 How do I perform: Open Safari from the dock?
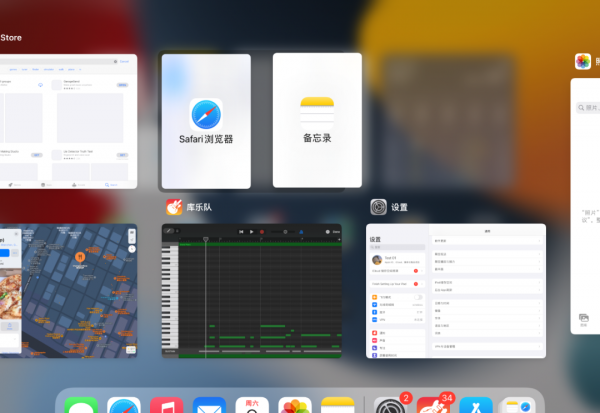click(x=124, y=405)
